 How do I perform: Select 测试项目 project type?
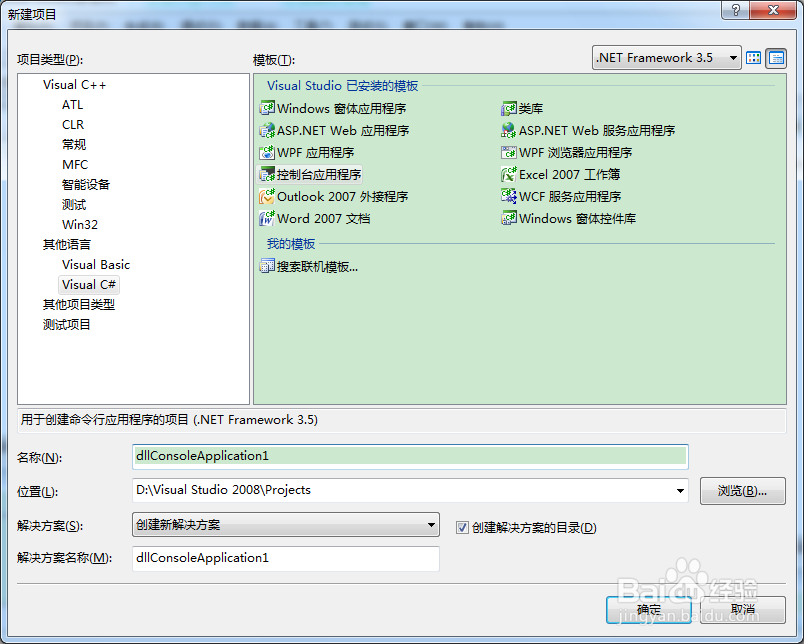[67, 324]
